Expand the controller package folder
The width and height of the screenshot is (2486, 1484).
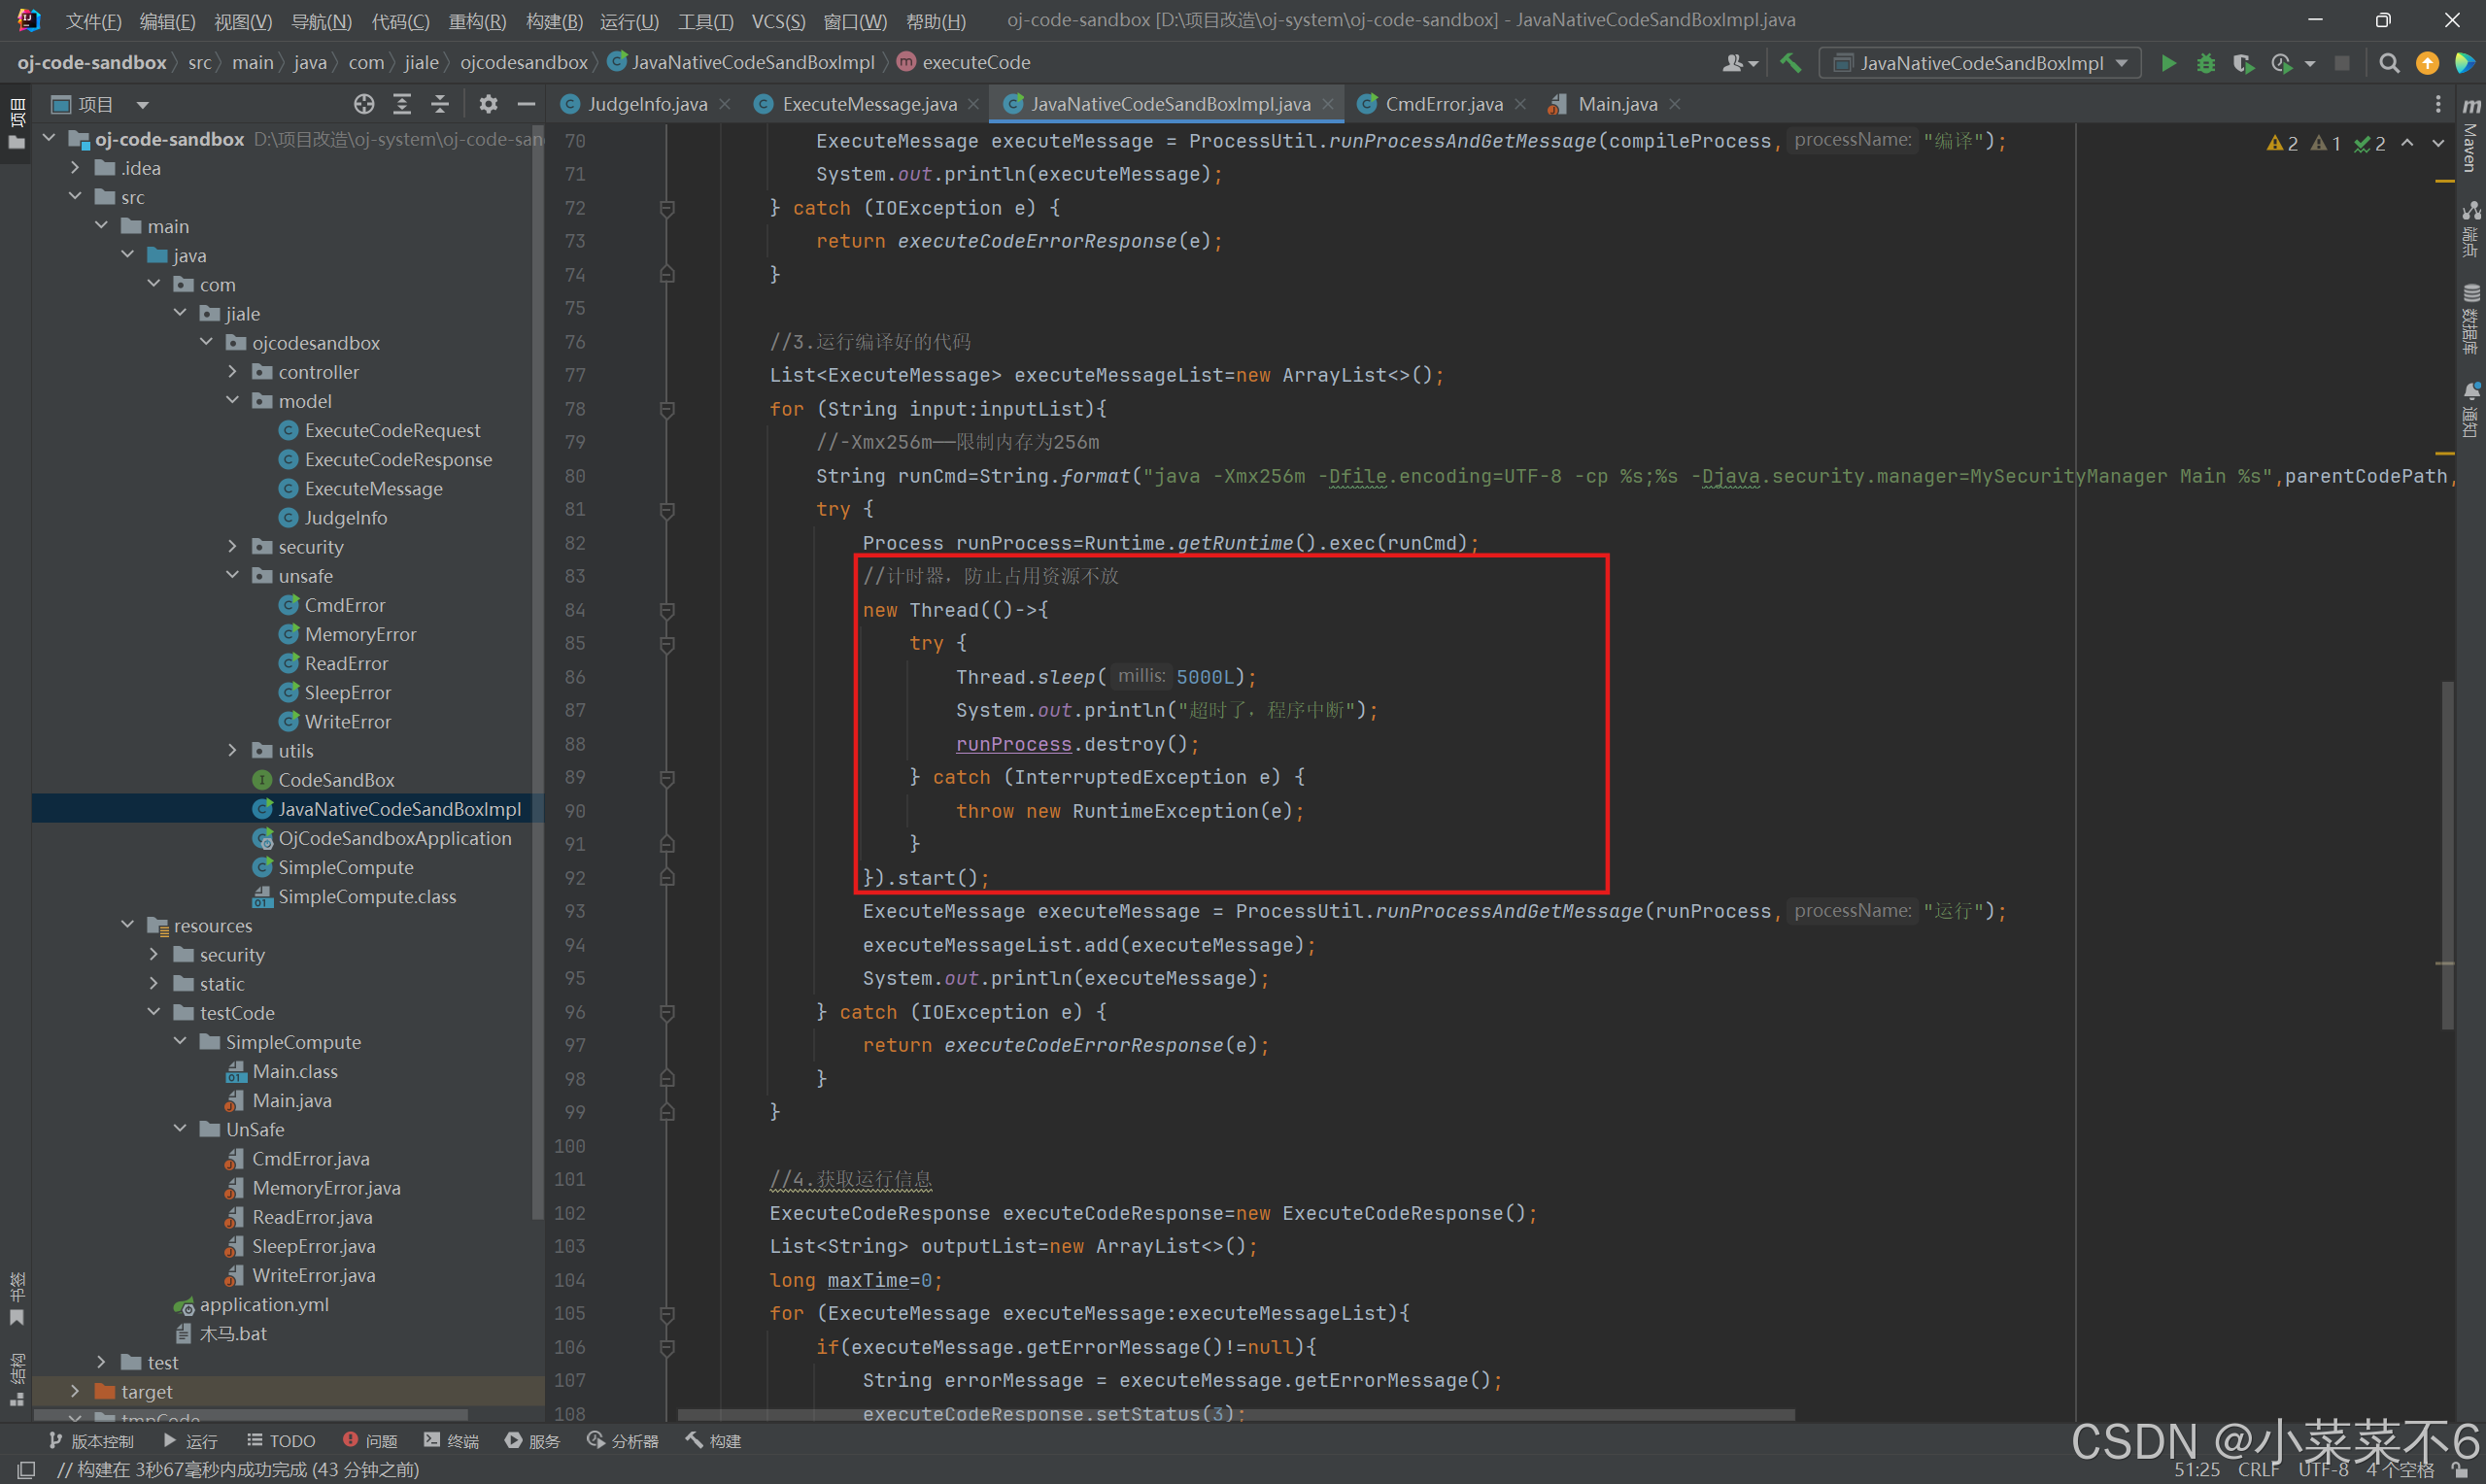pos(233,372)
